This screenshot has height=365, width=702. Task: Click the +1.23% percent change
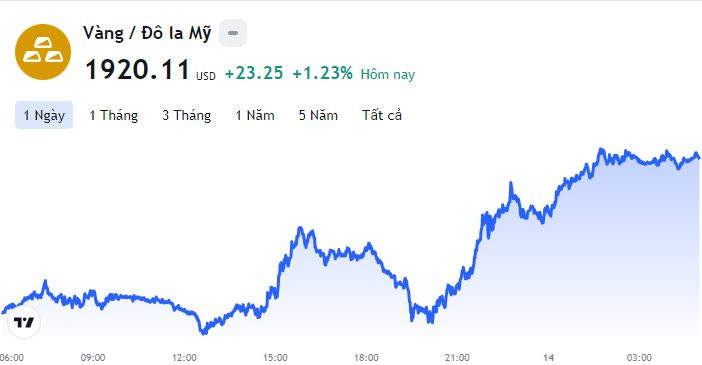322,73
